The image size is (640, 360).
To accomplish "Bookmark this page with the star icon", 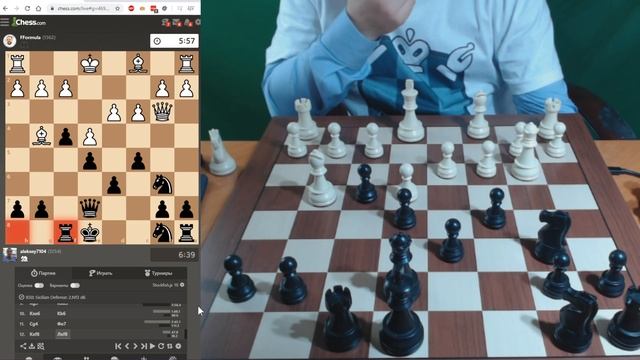I will tap(118, 8).
